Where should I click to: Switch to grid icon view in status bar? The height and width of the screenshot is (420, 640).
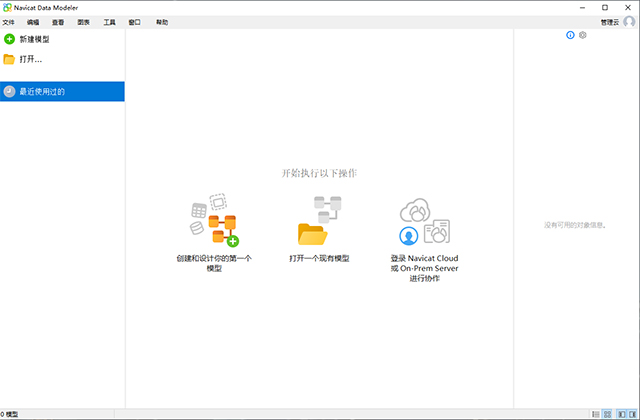pos(607,414)
